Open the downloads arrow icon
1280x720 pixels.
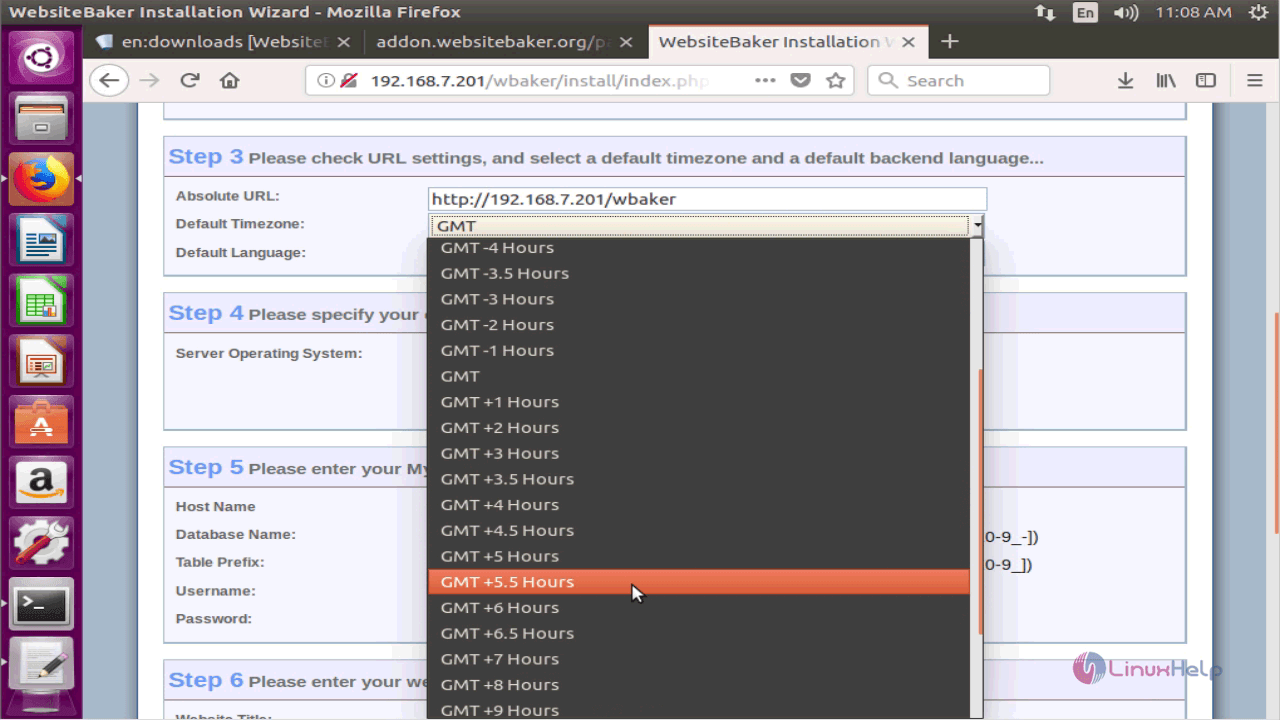pos(1125,81)
